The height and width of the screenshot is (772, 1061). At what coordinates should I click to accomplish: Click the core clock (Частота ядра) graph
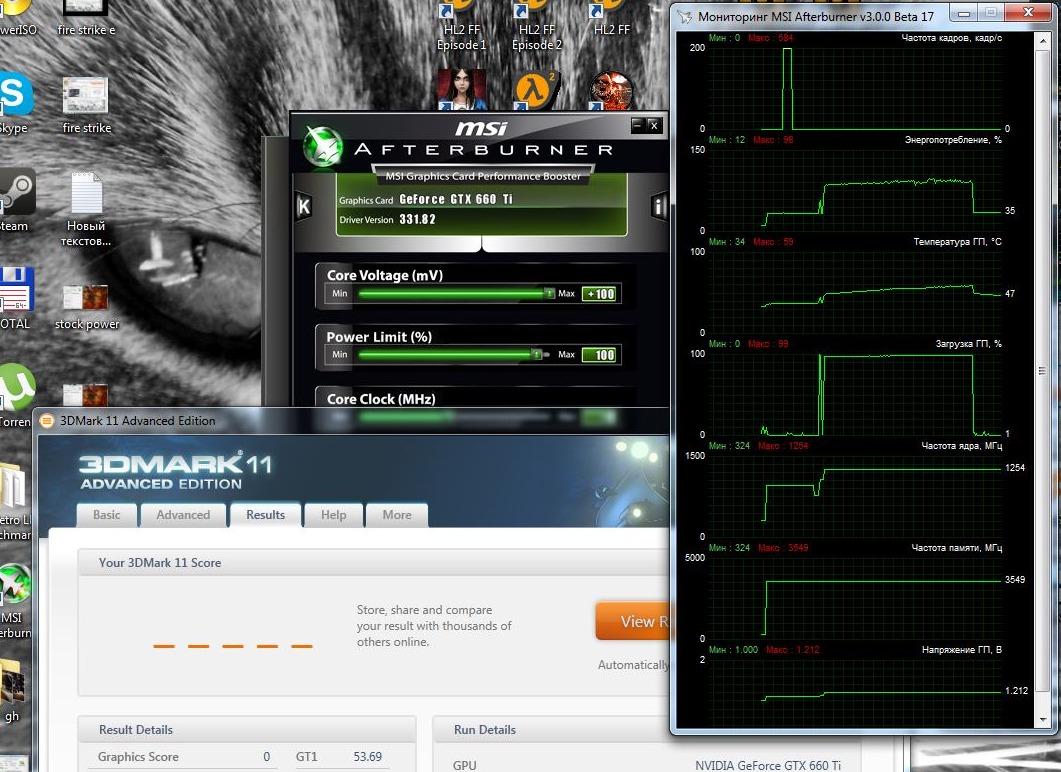[x=854, y=496]
